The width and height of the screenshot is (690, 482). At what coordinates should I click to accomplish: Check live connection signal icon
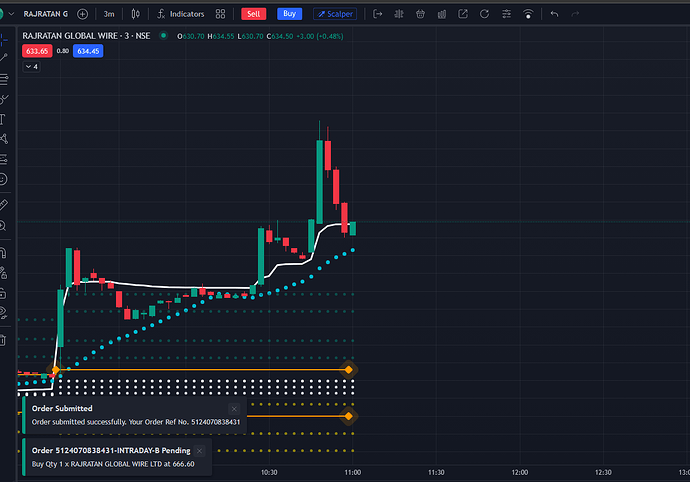click(528, 14)
